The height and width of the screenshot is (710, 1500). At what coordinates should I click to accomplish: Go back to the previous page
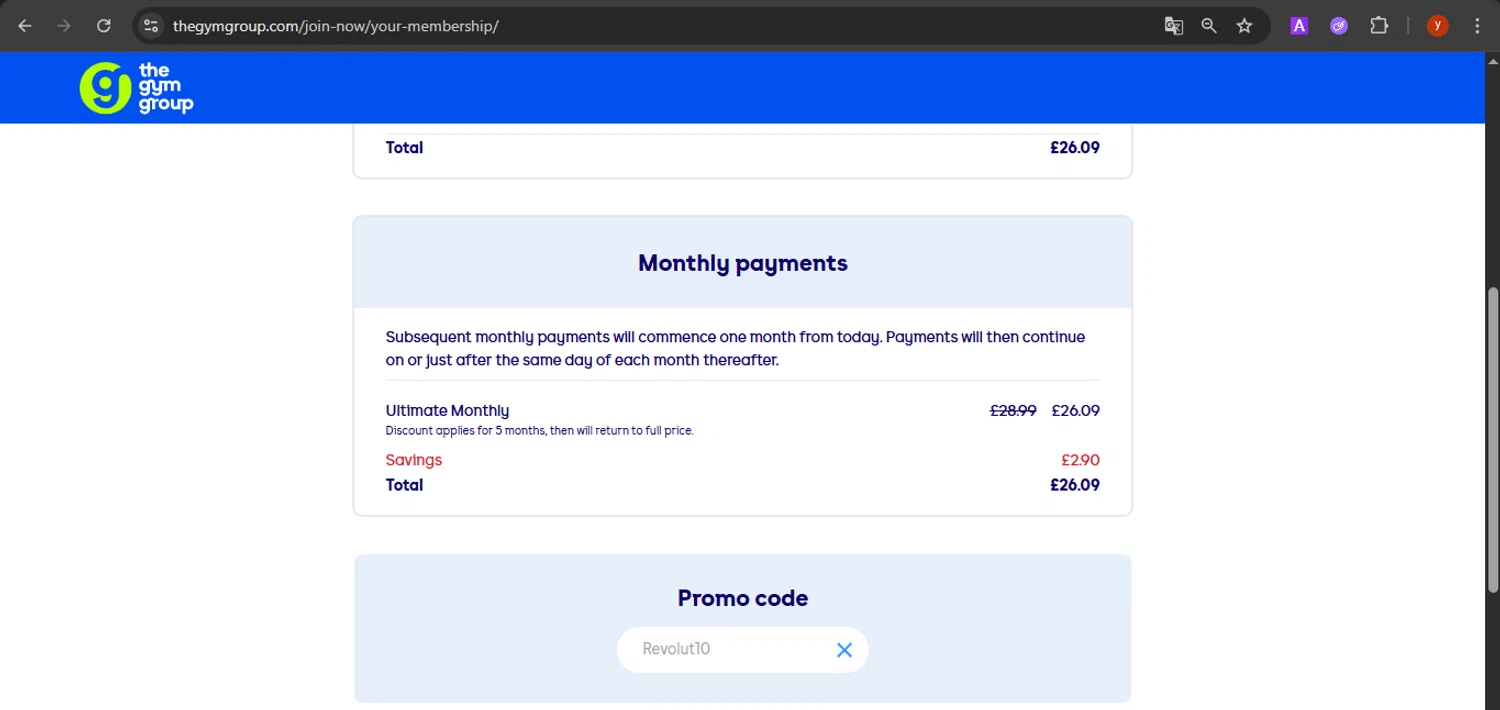click(x=25, y=26)
